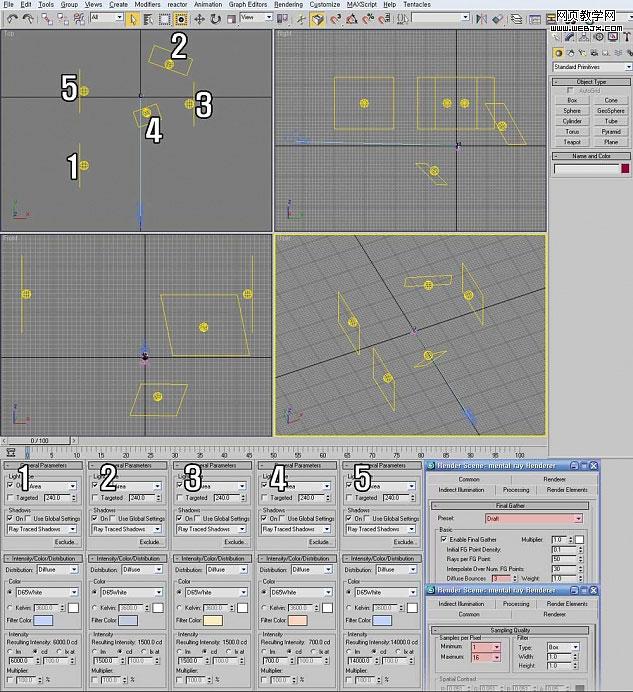Screen dimensions: 633x692
Task: Click the Undo icon in main toolbar
Action: 12,19
